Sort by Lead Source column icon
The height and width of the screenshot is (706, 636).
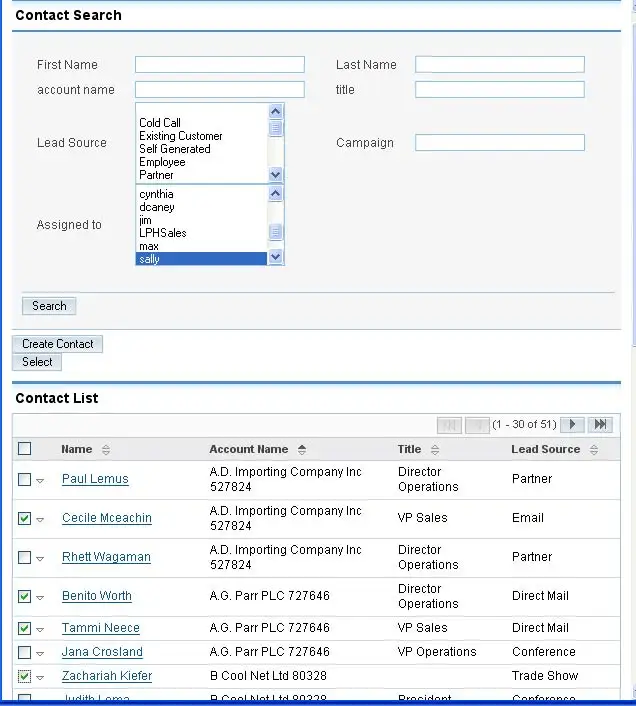point(594,449)
